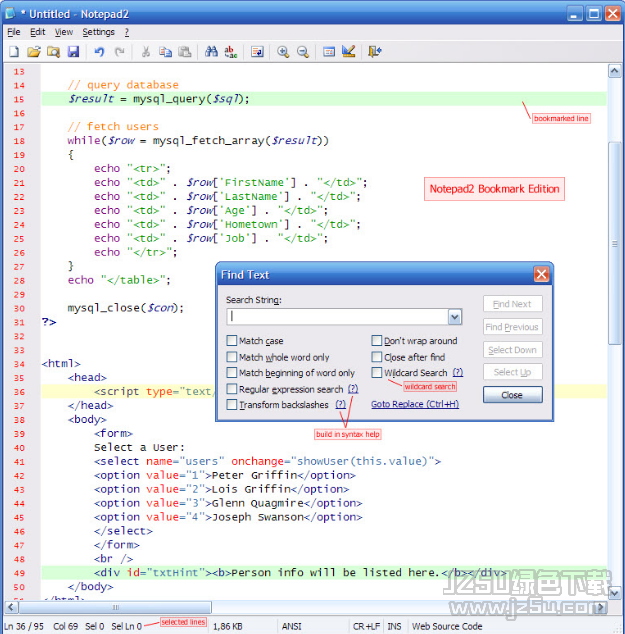Save the document with the floppy icon
The height and width of the screenshot is (634, 625).
pos(73,52)
